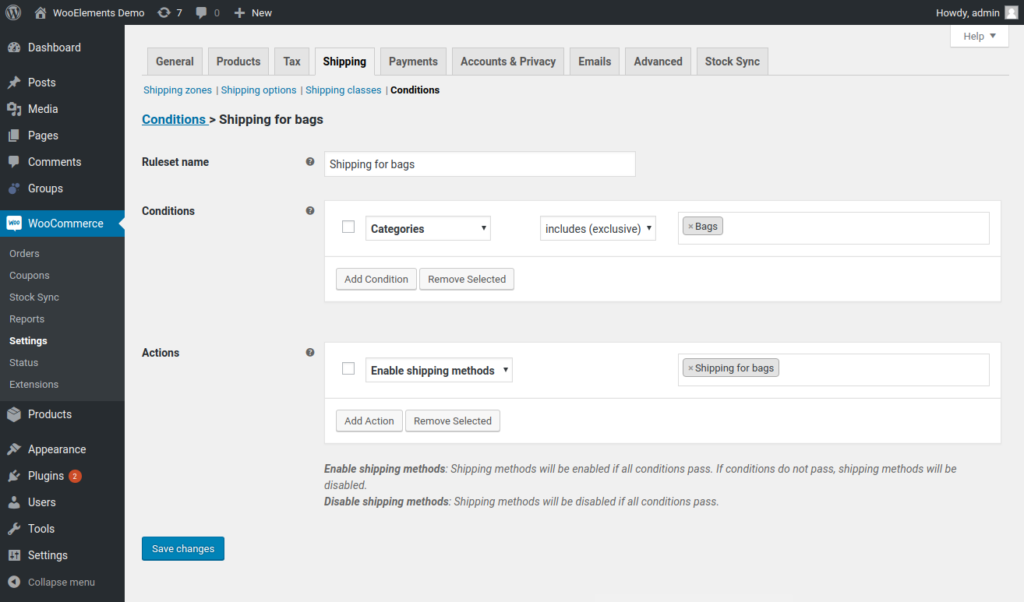Remove the Bags category tag
This screenshot has width=1024, height=602.
(x=690, y=225)
